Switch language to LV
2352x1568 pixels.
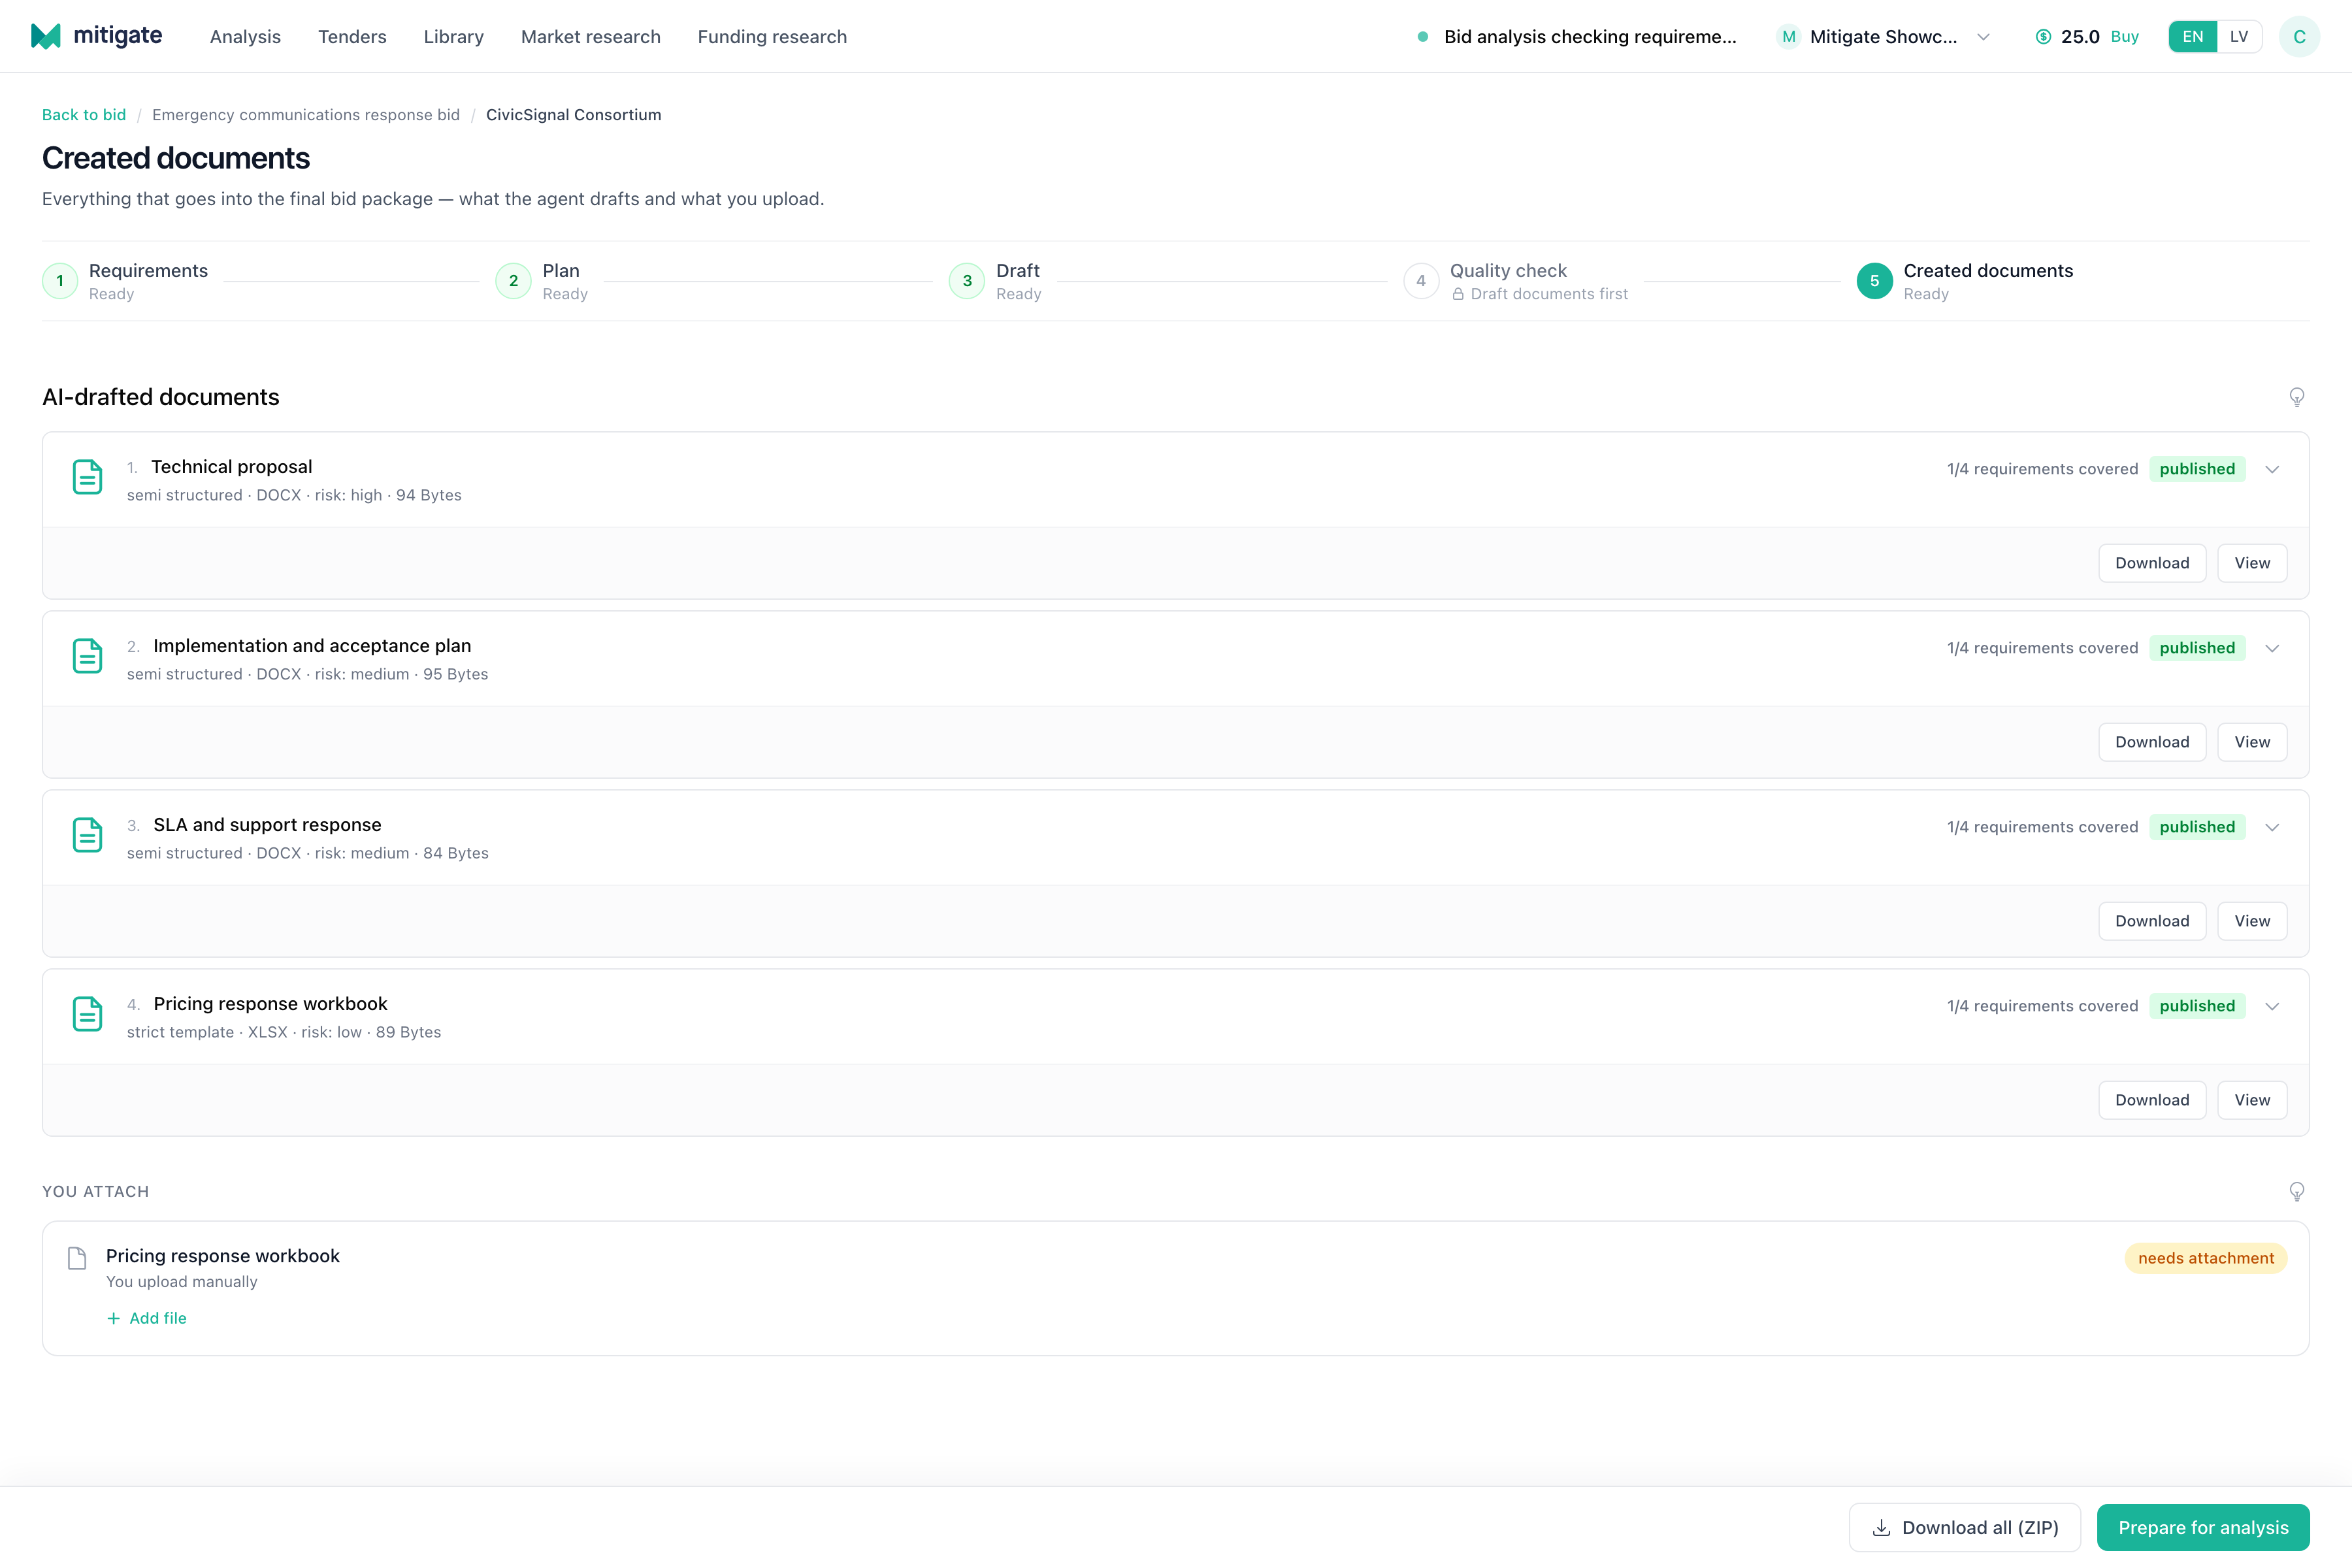tap(2239, 37)
